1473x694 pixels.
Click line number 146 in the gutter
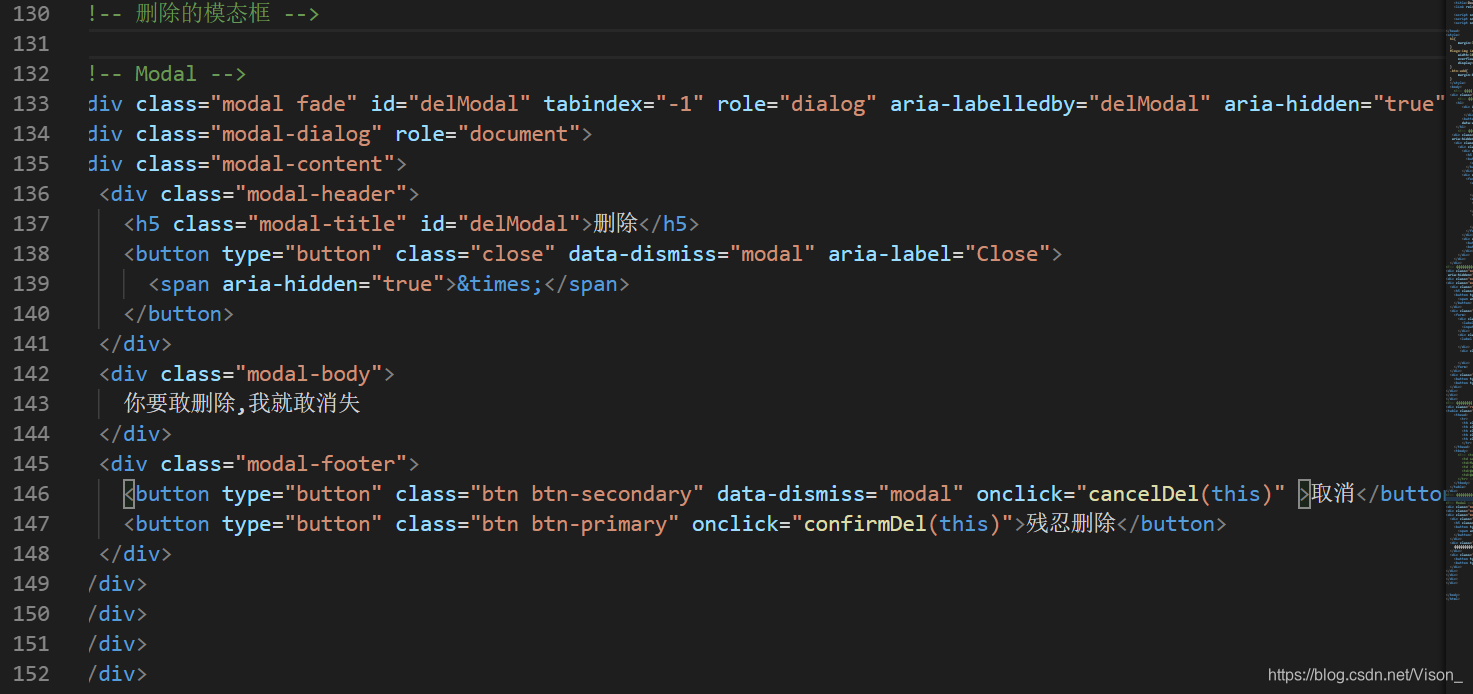[31, 494]
